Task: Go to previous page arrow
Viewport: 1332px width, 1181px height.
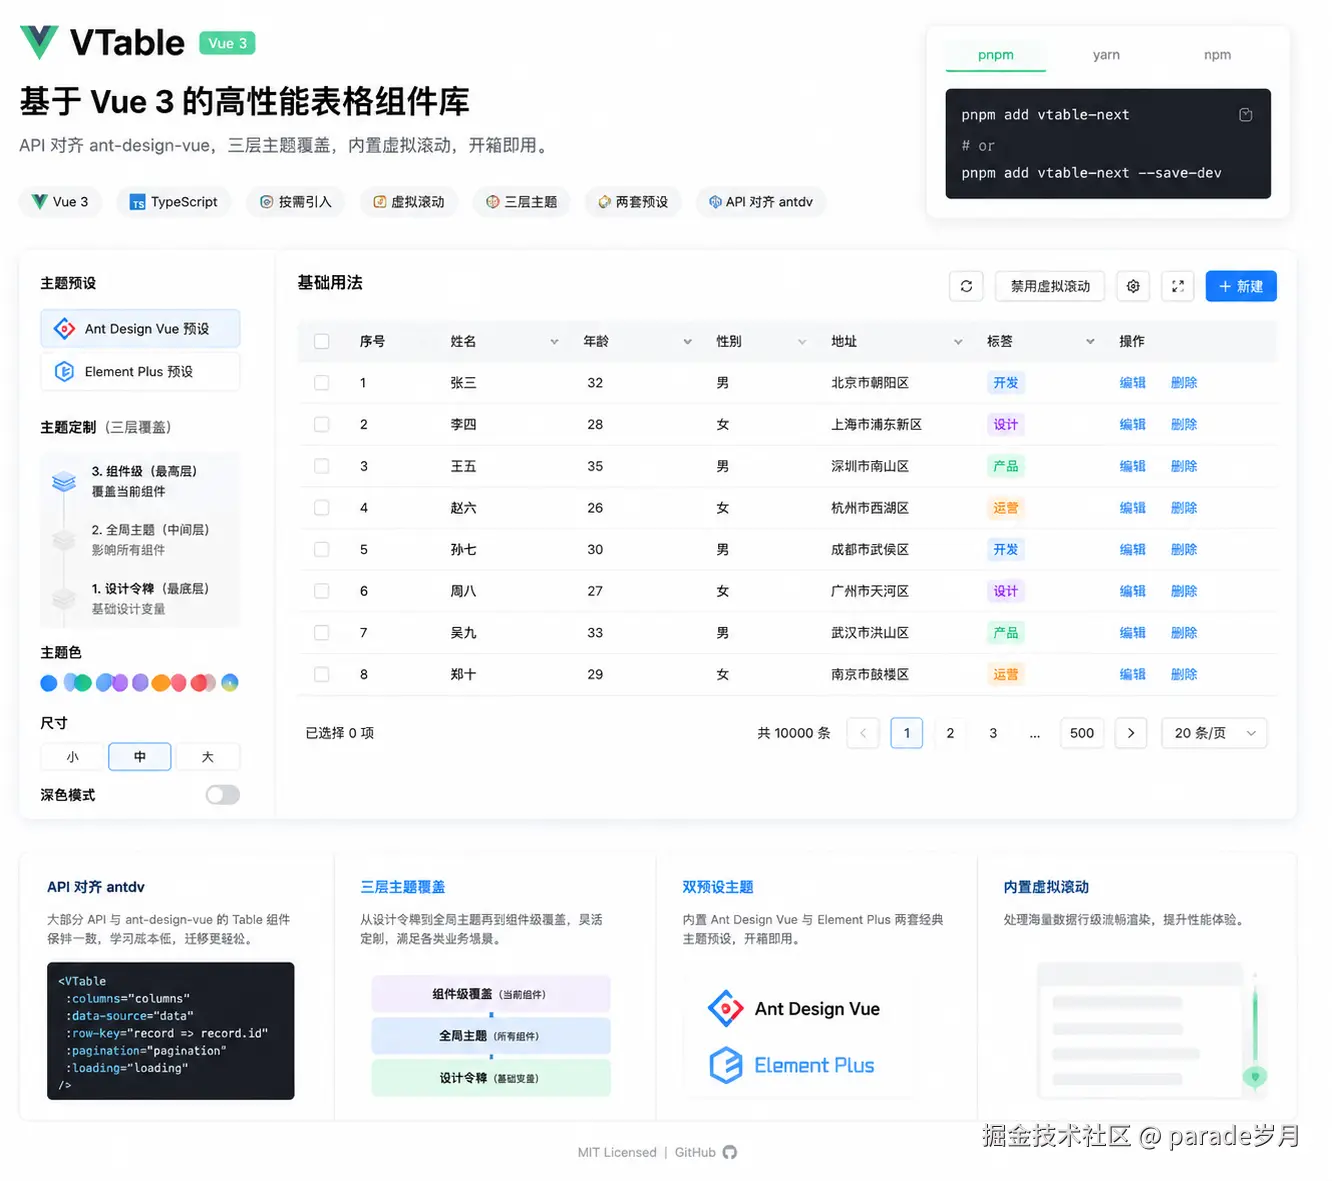Action: point(863,733)
